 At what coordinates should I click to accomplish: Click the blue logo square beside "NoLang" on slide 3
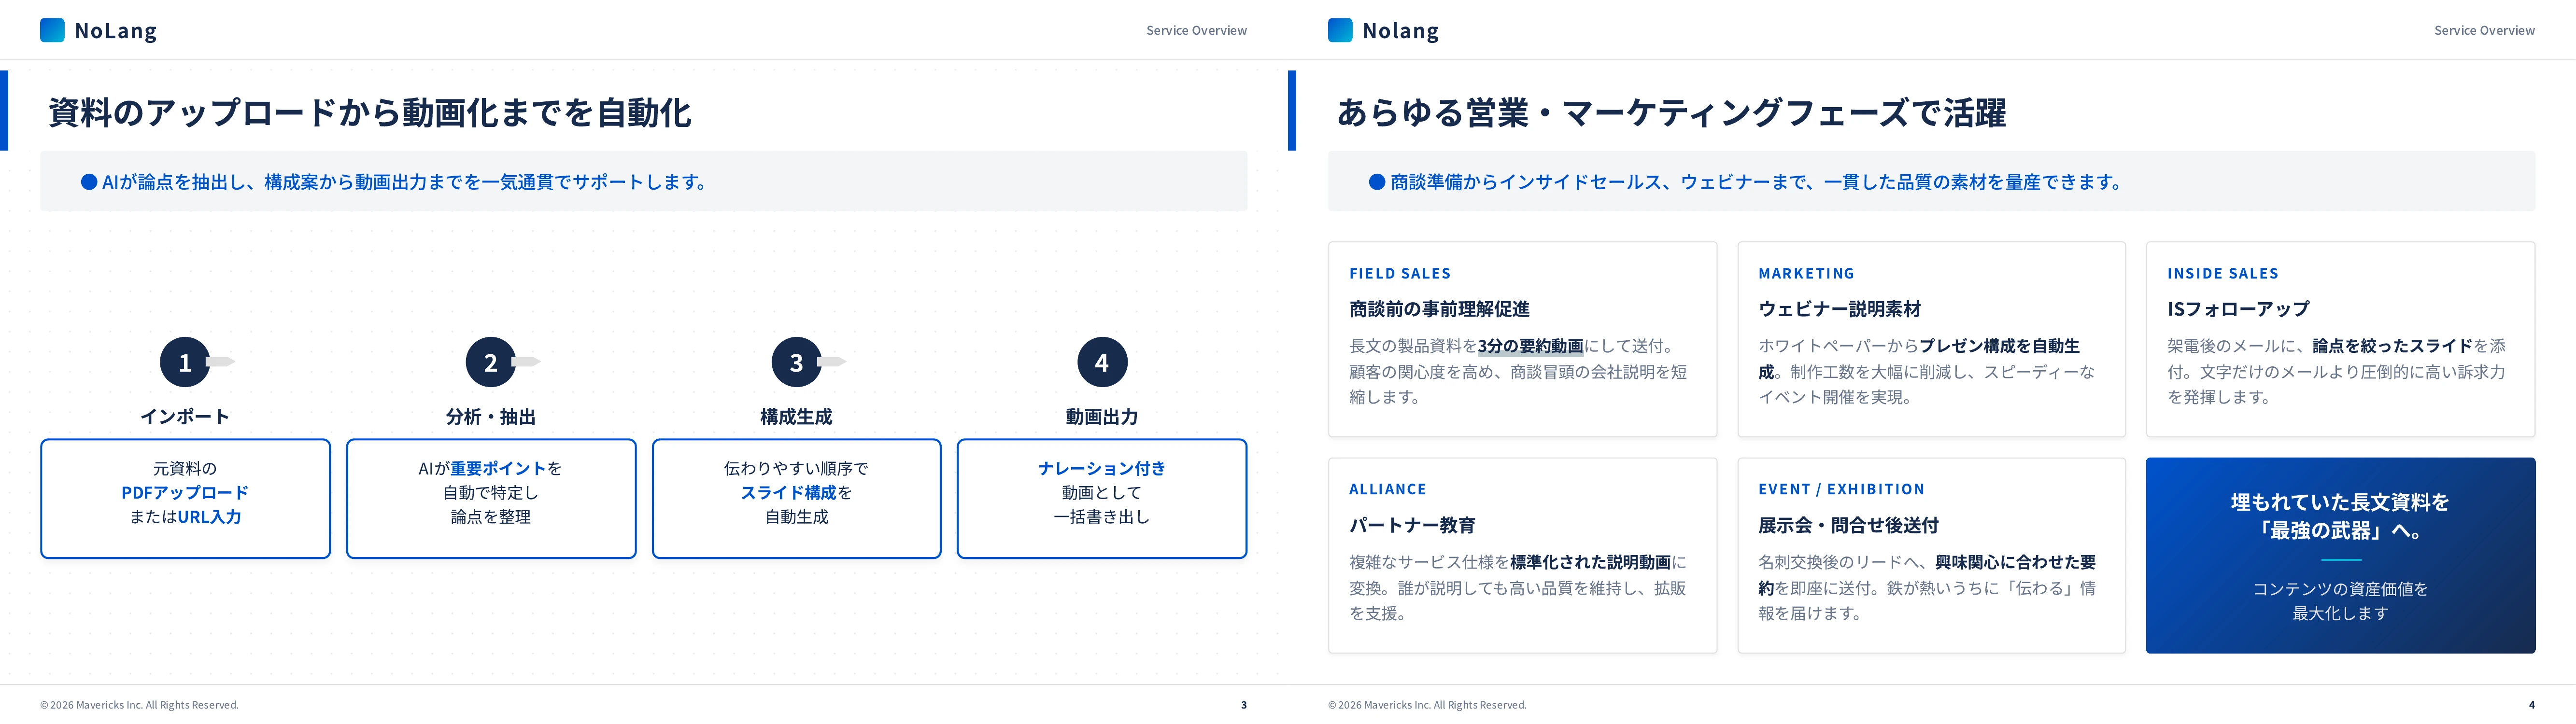tap(52, 30)
